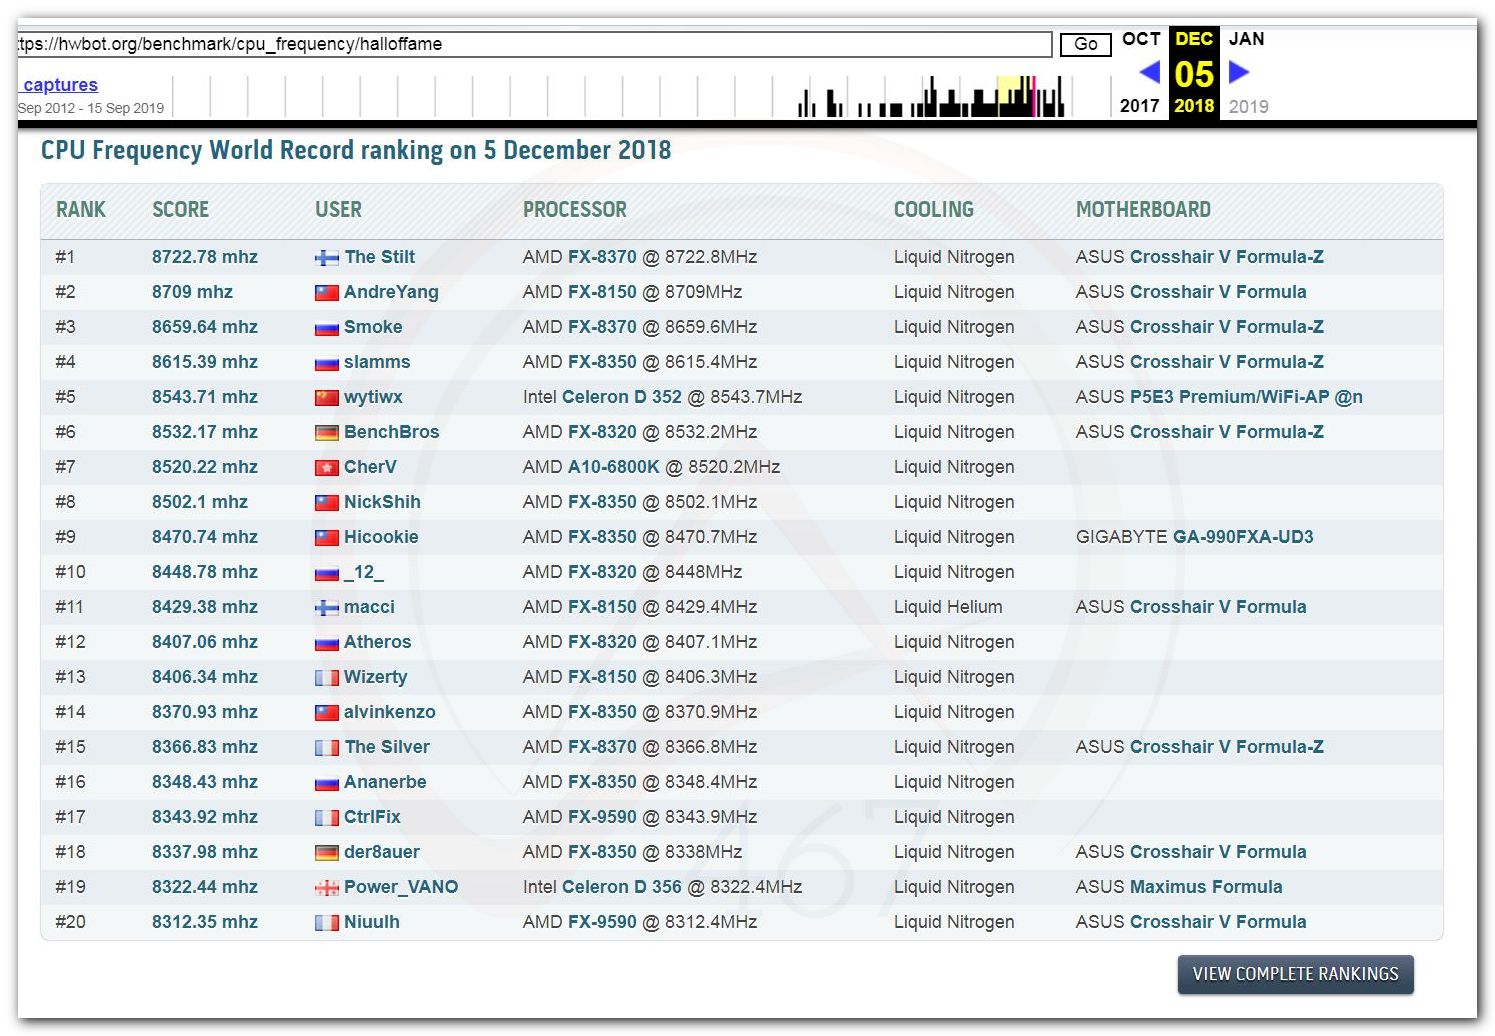Open the 8722.78 mhz score link
The image size is (1495, 1036).
[204, 257]
